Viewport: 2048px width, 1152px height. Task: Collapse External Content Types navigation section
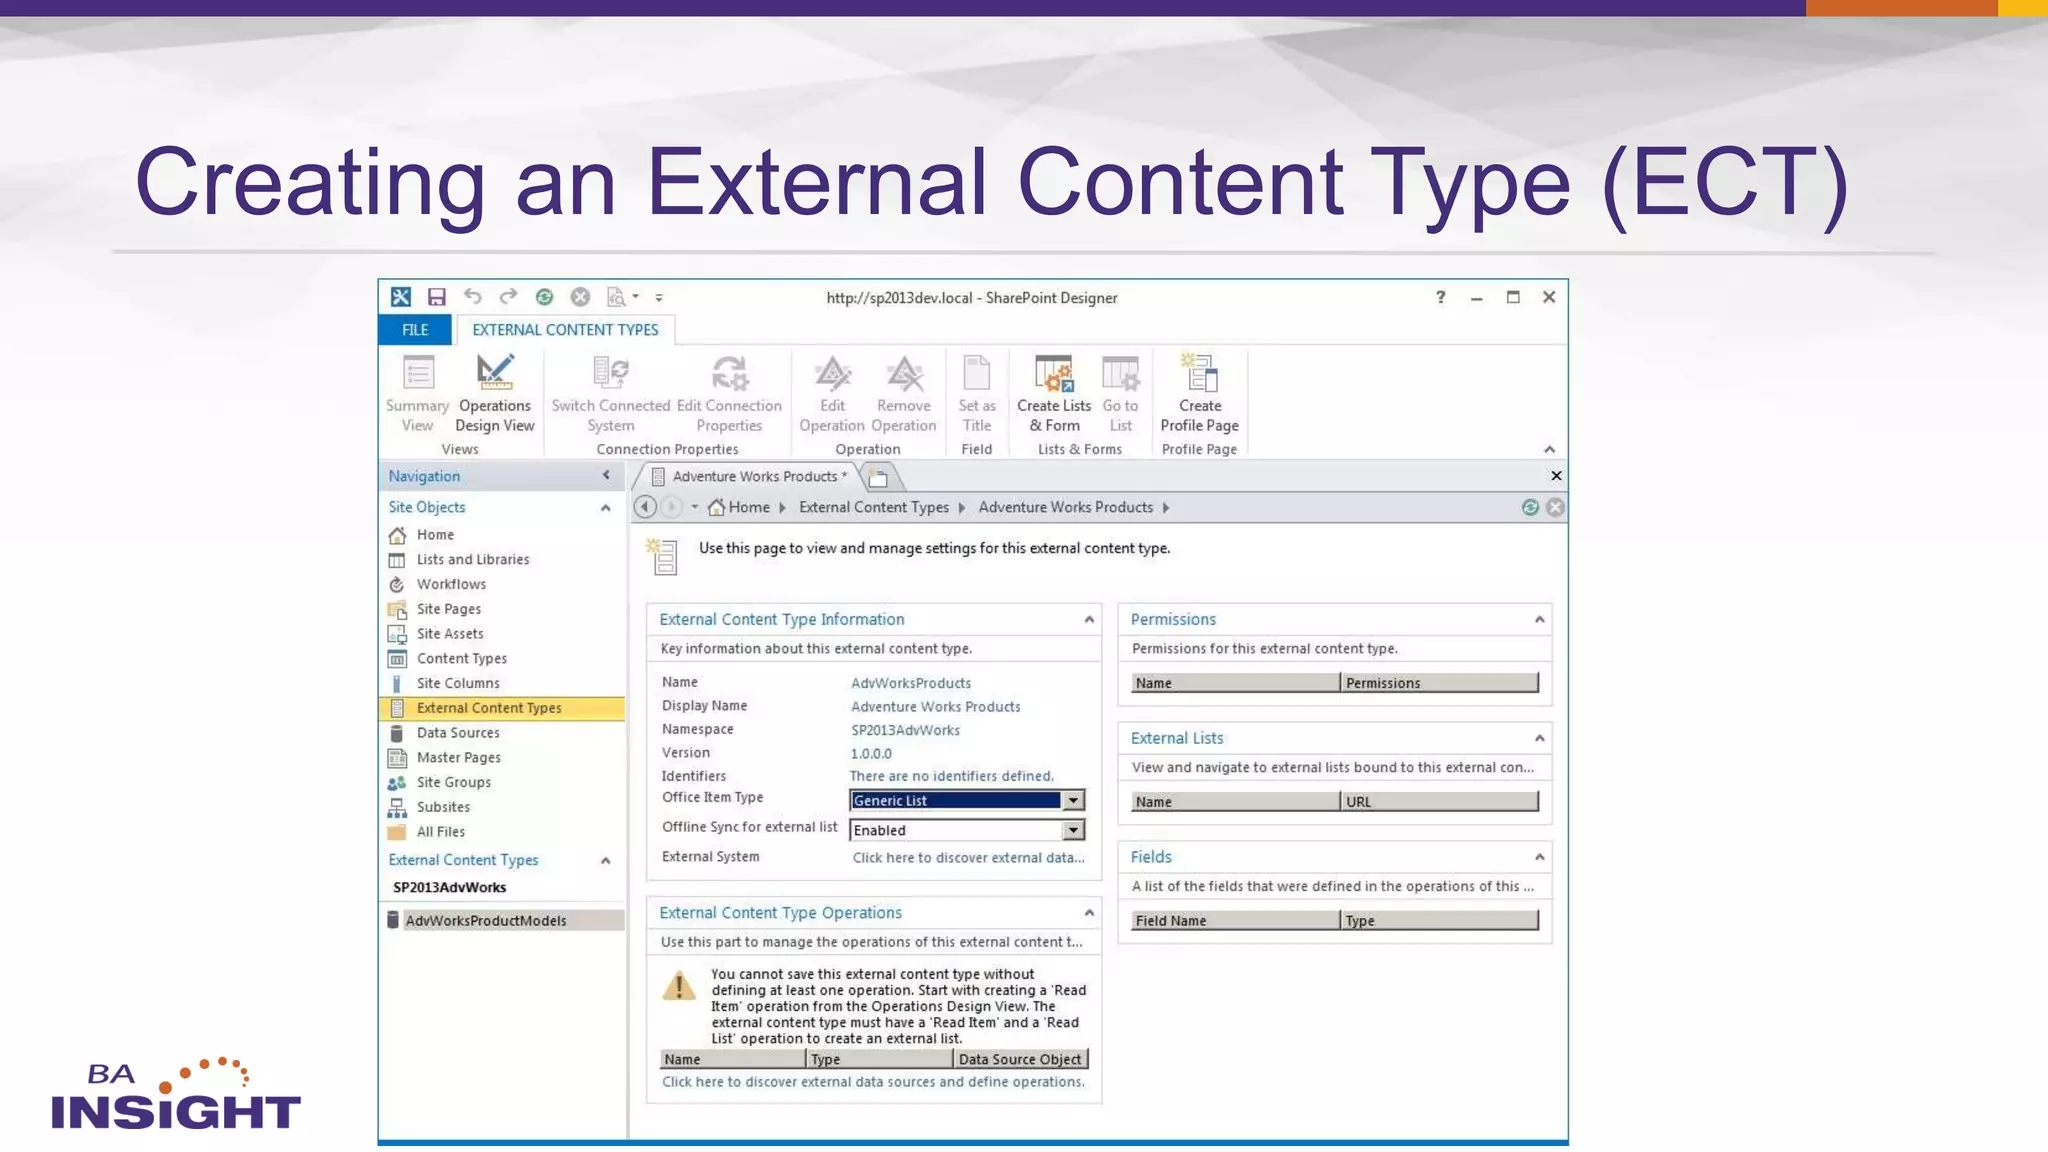click(606, 860)
